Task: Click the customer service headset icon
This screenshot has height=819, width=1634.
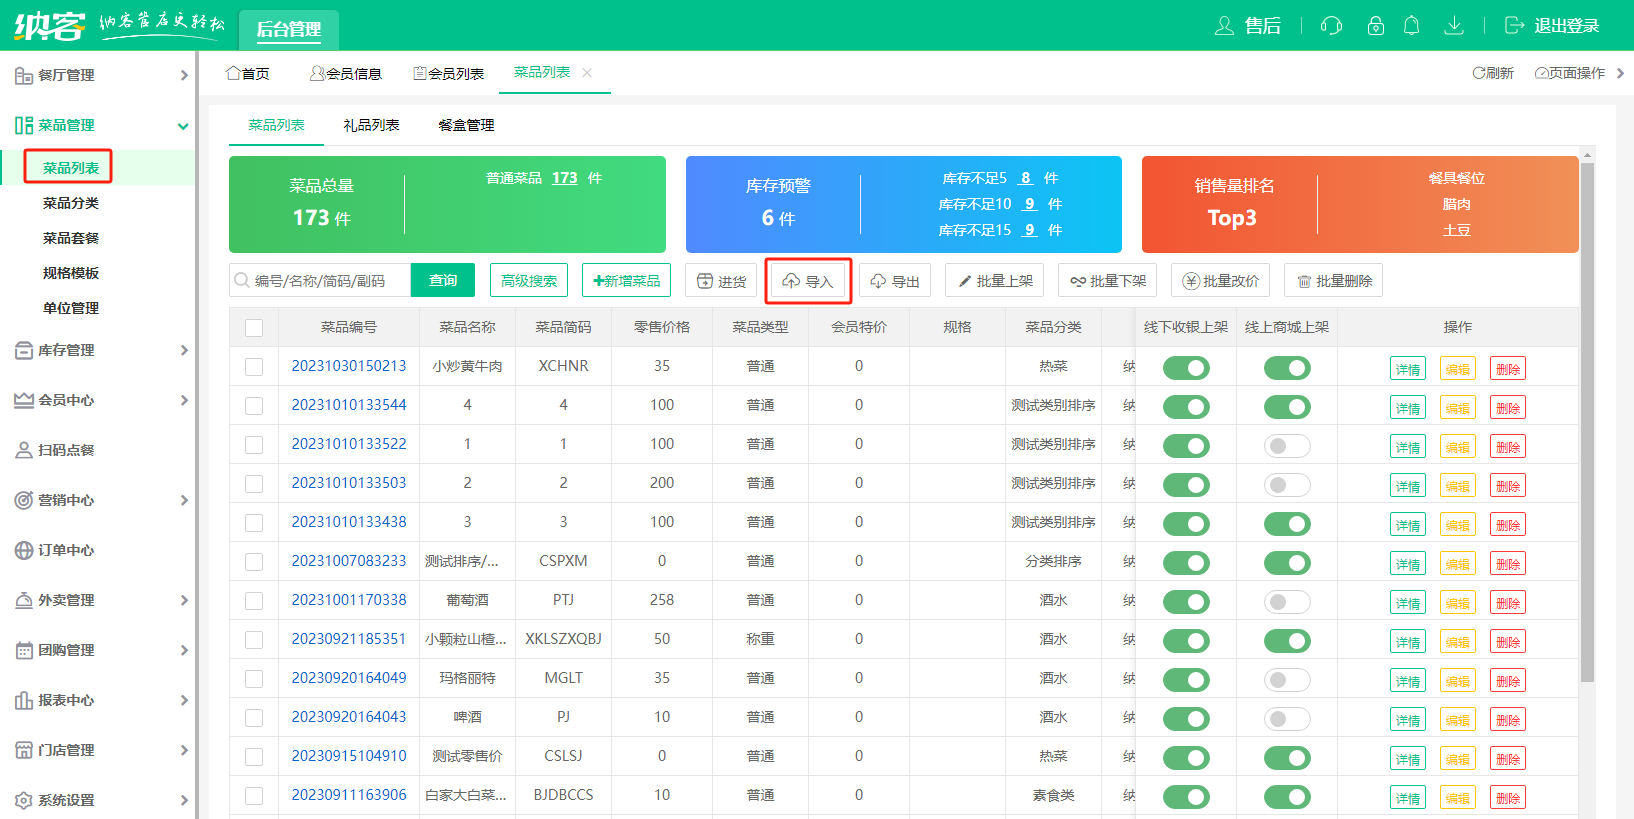Action: (x=1331, y=26)
